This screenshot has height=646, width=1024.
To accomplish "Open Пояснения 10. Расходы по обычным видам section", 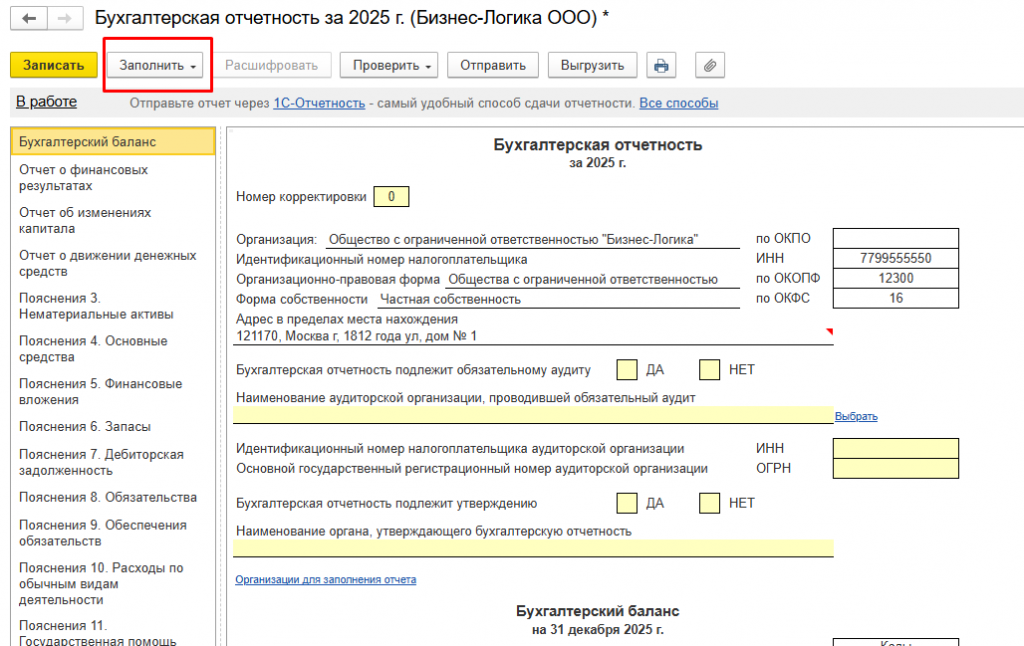I will [113, 584].
